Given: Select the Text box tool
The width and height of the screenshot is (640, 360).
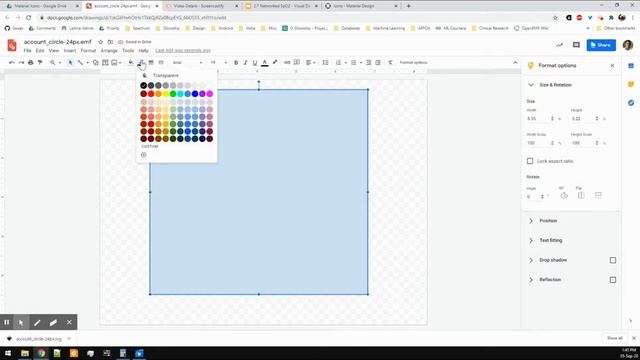Looking at the screenshot, I should coord(105,62).
